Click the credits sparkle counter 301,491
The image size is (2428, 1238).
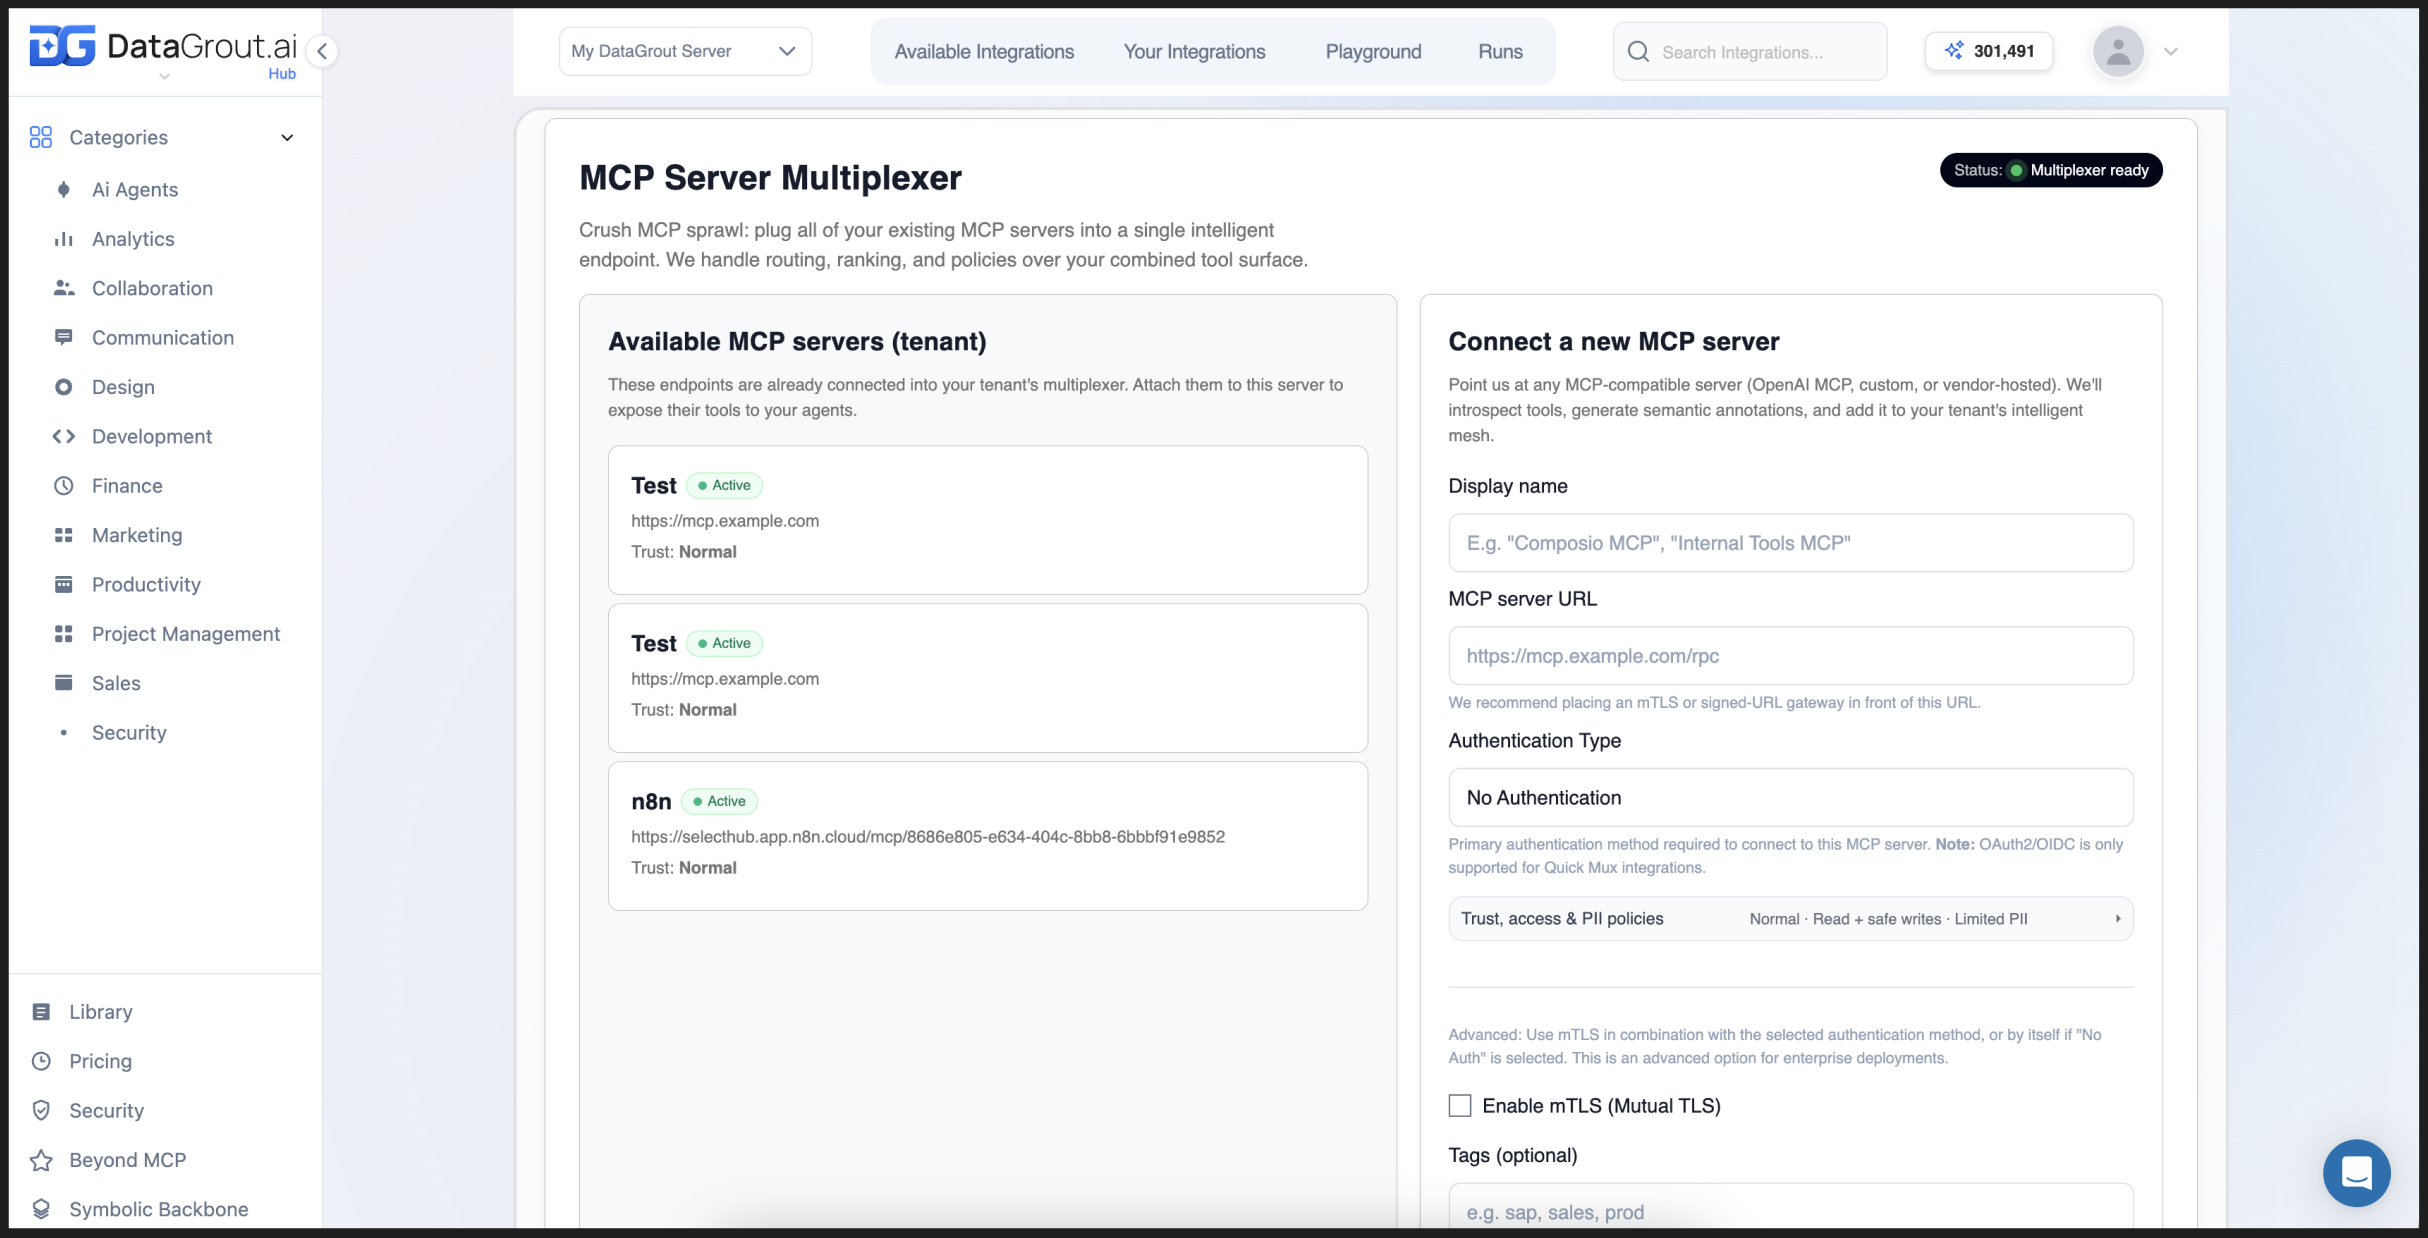1989,51
